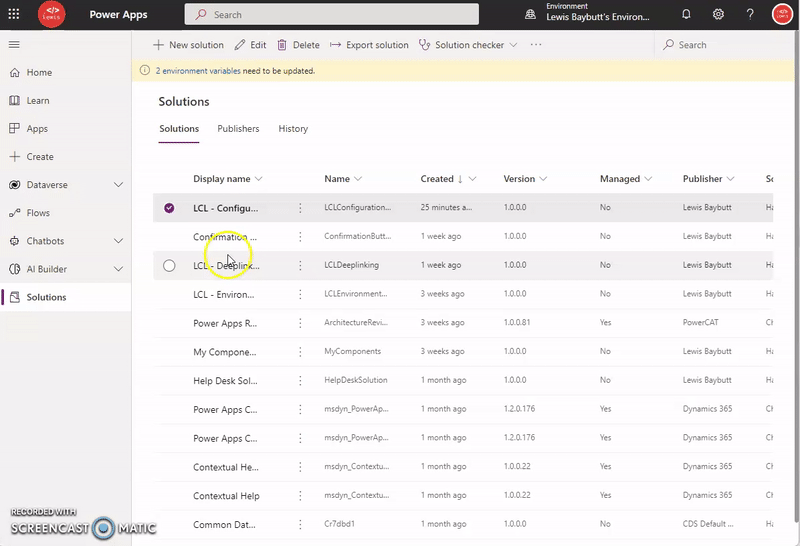
Task: Click the Power Apps logo circle
Action: [52, 14]
